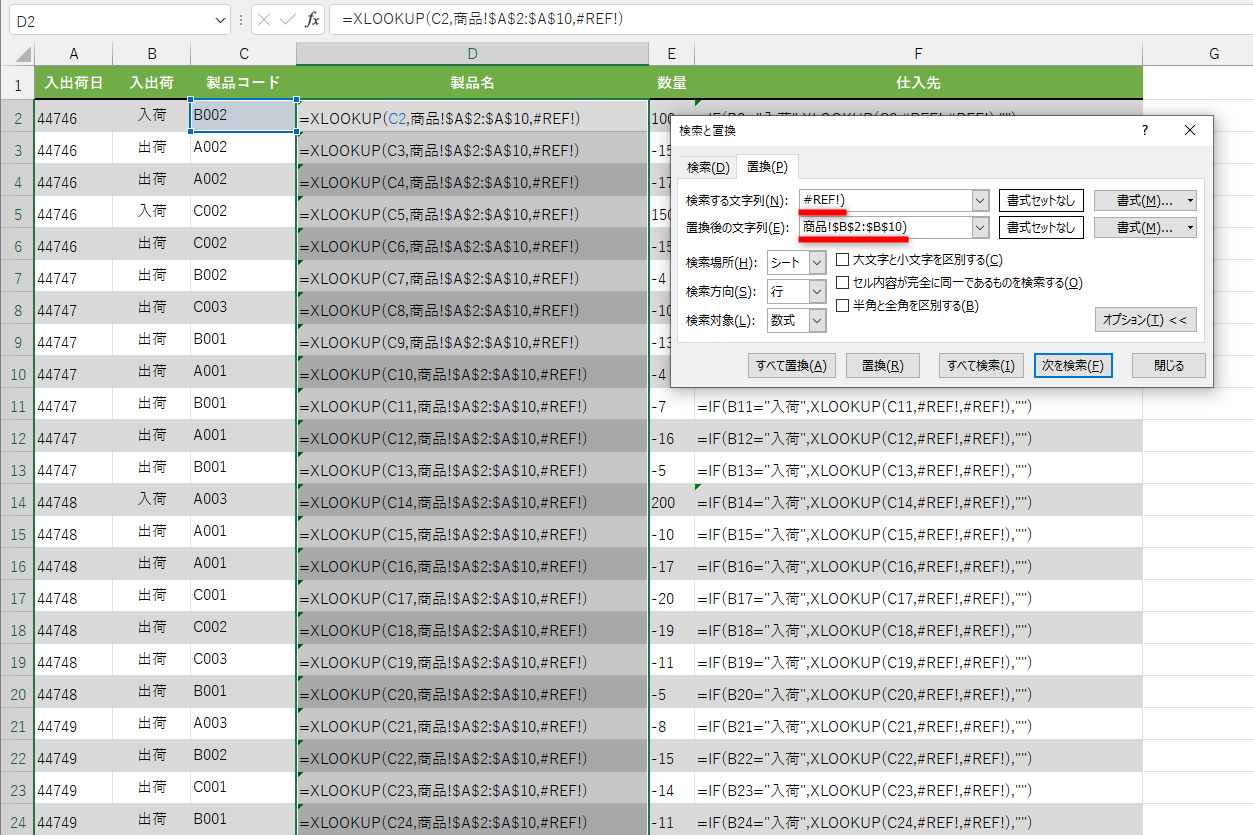Enable 半角と全角を区別する checkbox
Viewport: 1253px width, 835px height.
[x=842, y=306]
